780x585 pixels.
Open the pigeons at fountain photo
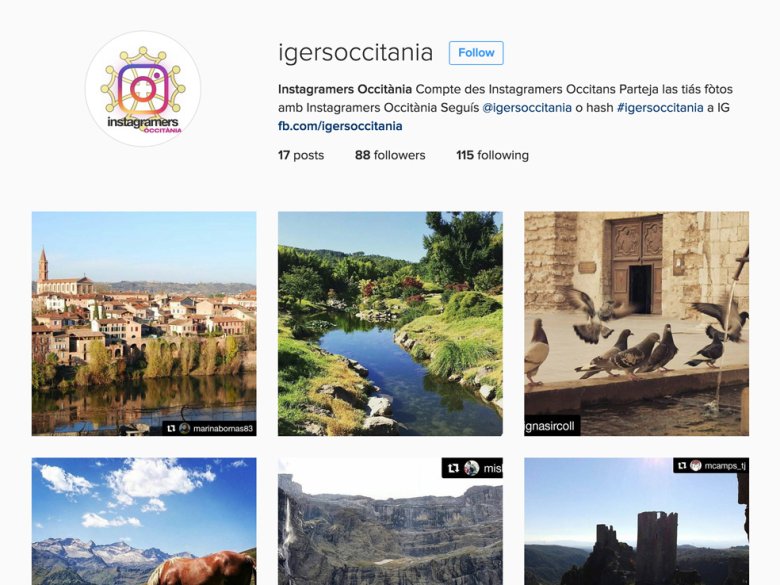636,324
